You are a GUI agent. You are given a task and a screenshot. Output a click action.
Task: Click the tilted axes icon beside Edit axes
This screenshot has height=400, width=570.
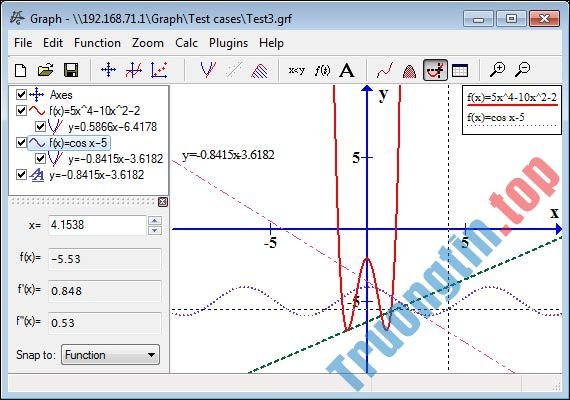(x=133, y=70)
